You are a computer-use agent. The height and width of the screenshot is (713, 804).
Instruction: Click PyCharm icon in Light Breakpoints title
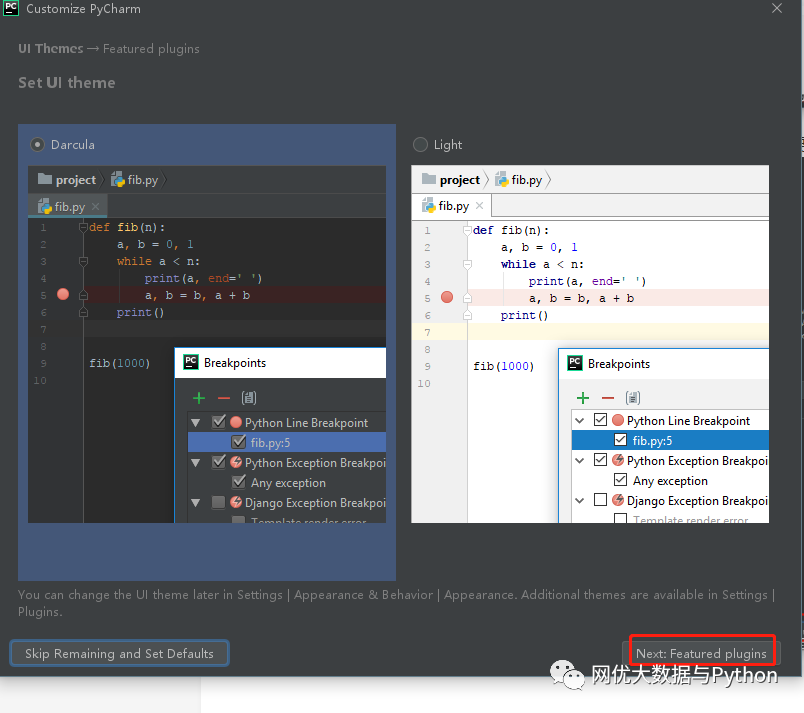[575, 363]
